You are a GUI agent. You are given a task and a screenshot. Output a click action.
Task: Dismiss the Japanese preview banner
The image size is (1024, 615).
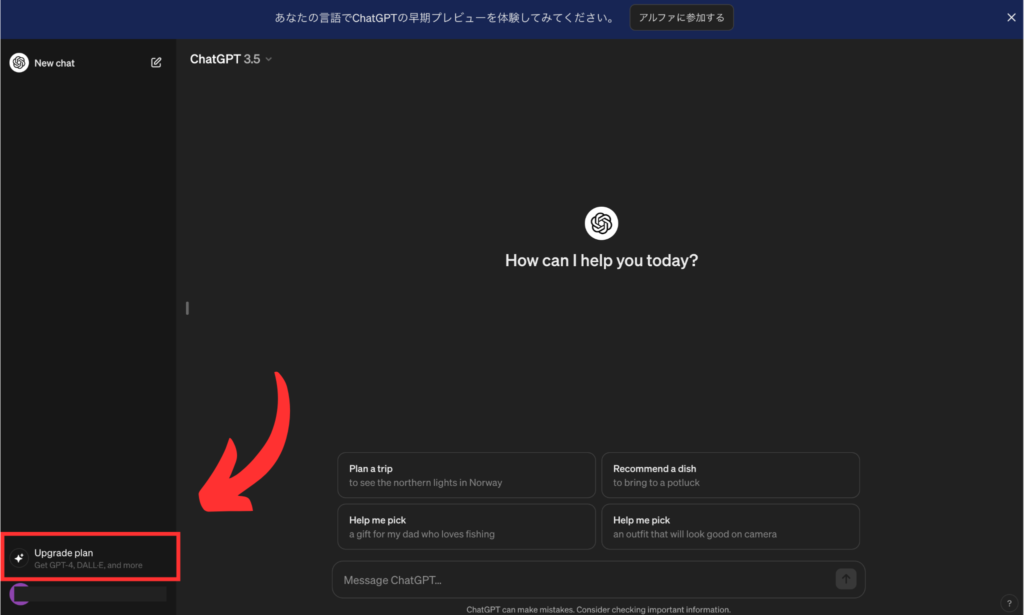pos(1011,18)
